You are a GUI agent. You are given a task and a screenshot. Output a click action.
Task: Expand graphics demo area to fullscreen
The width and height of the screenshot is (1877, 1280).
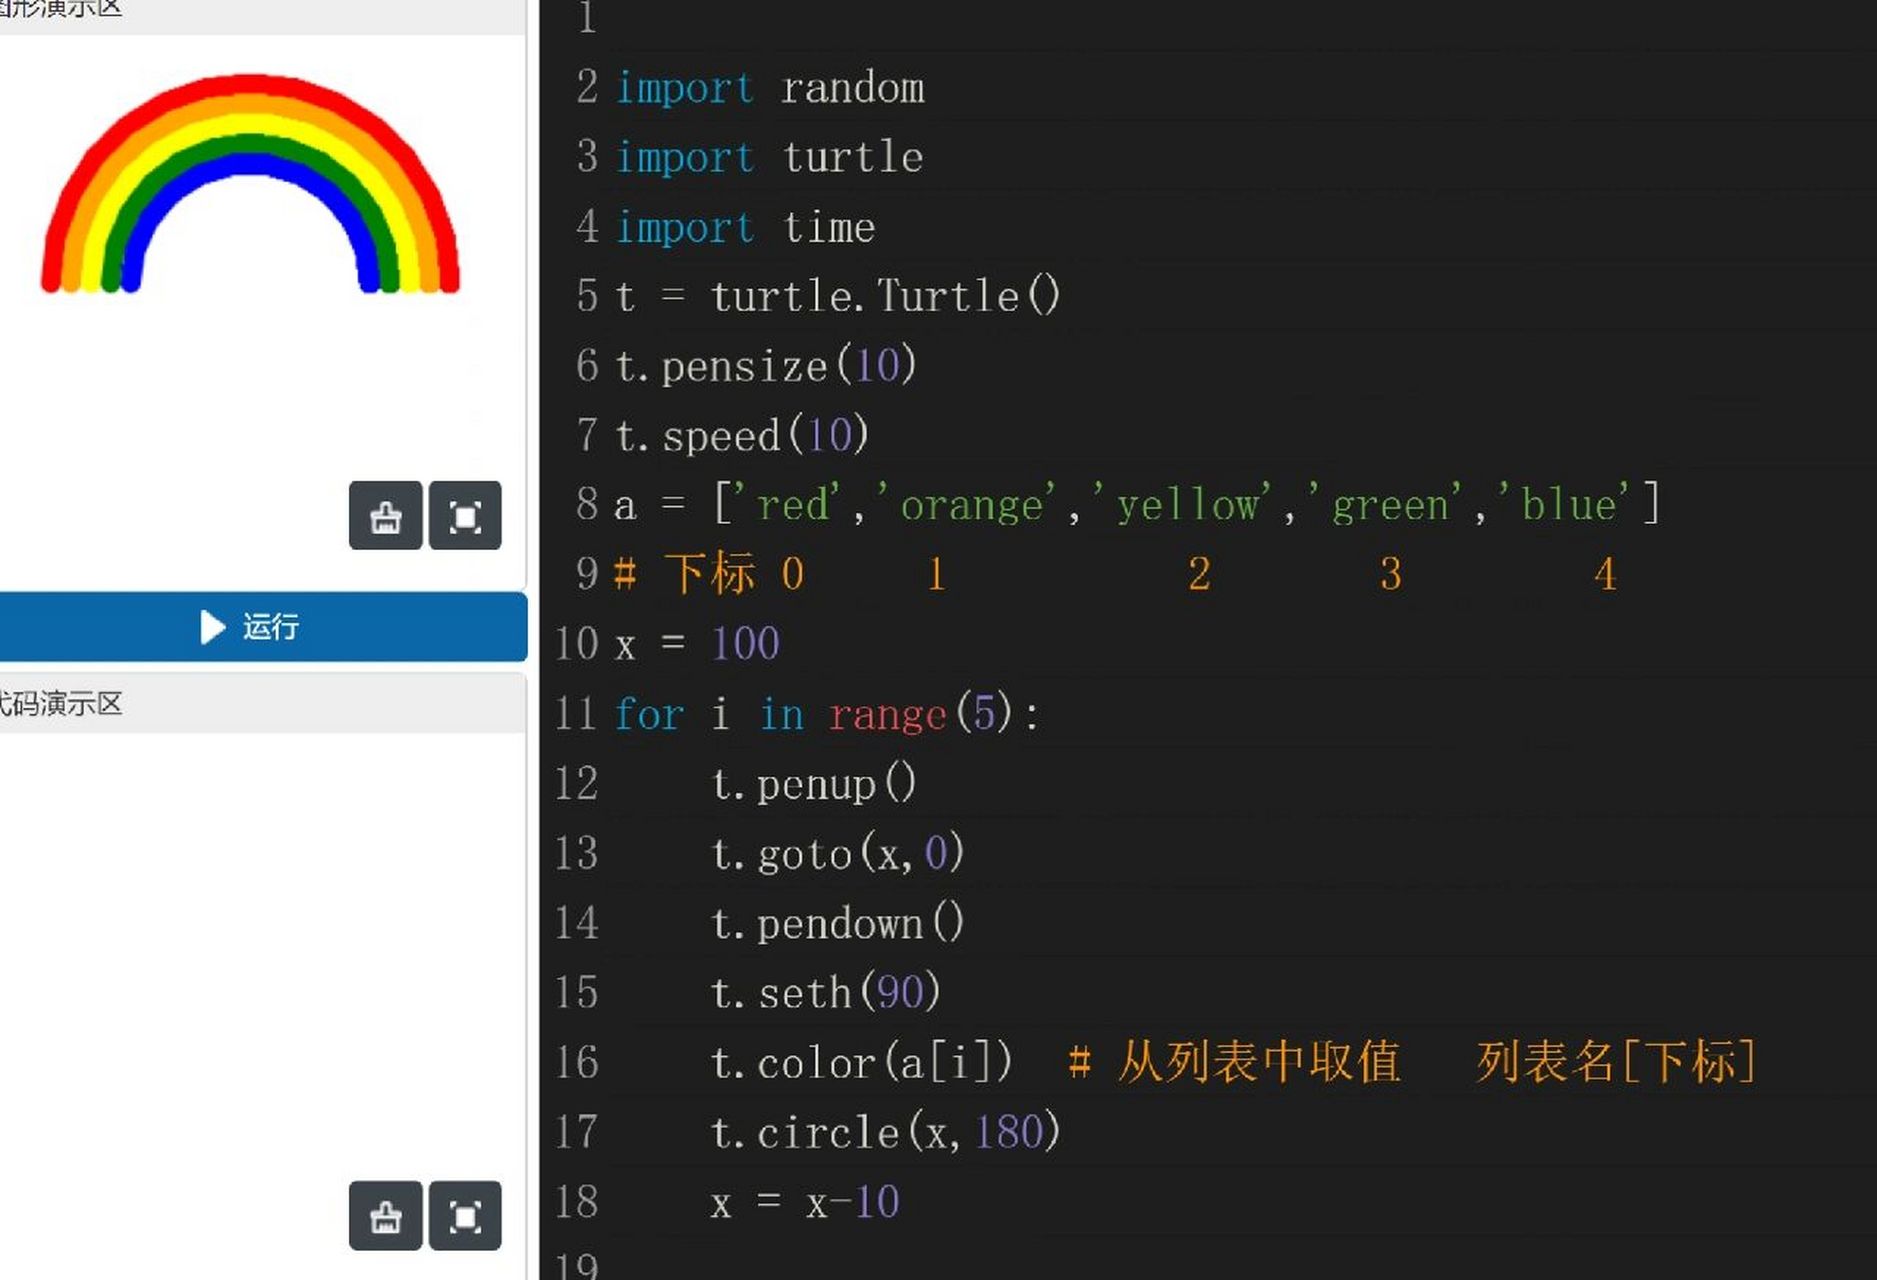click(x=465, y=516)
